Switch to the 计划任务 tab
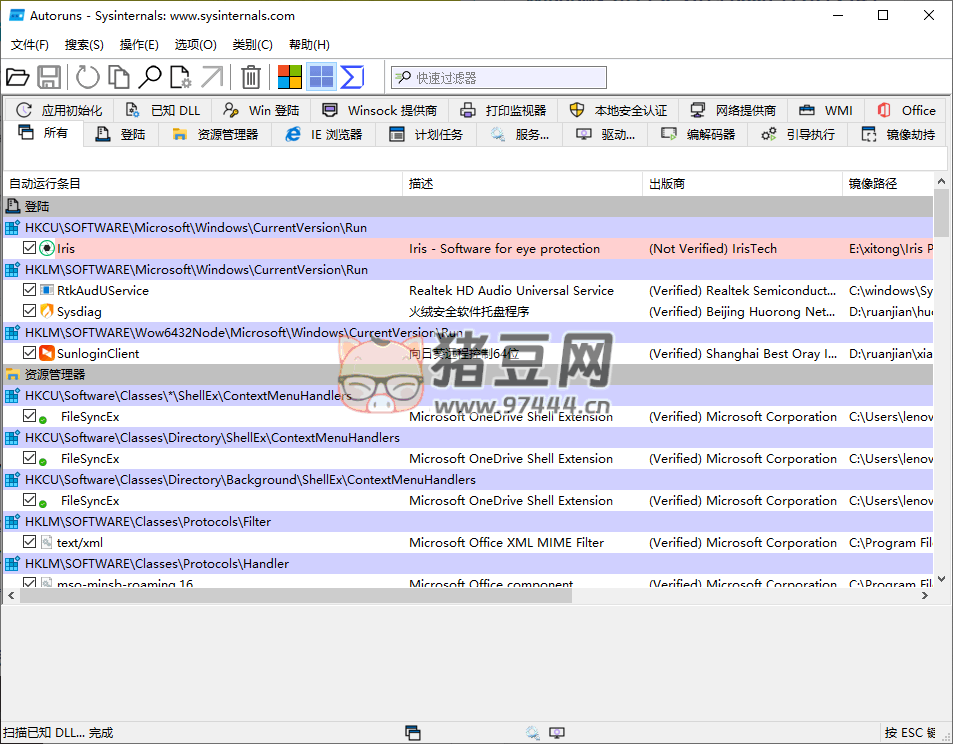Image resolution: width=953 pixels, height=744 pixels. point(426,134)
